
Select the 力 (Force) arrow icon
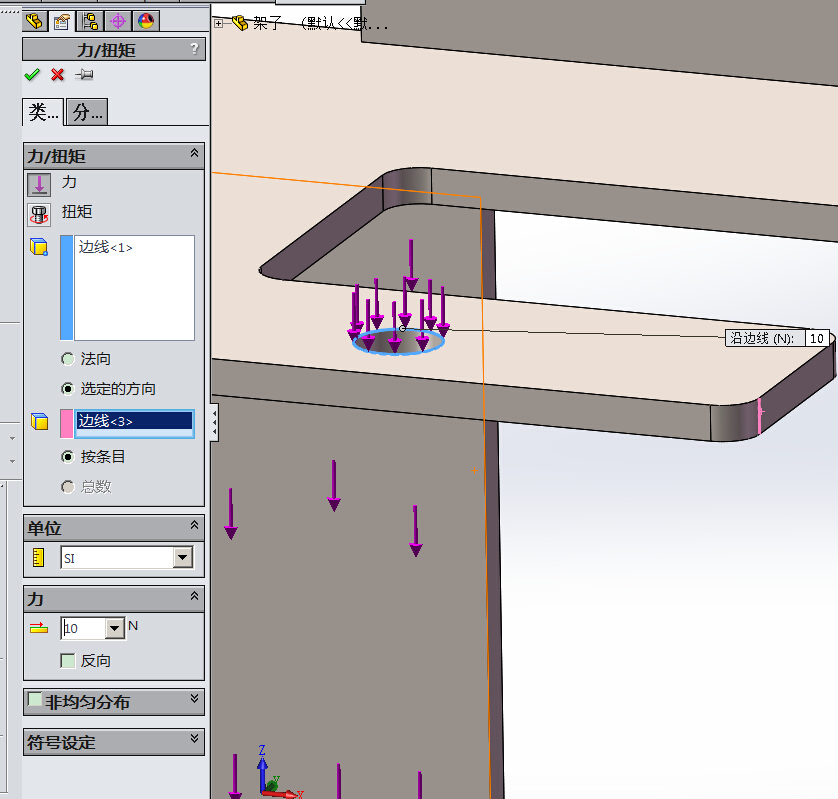tap(39, 184)
